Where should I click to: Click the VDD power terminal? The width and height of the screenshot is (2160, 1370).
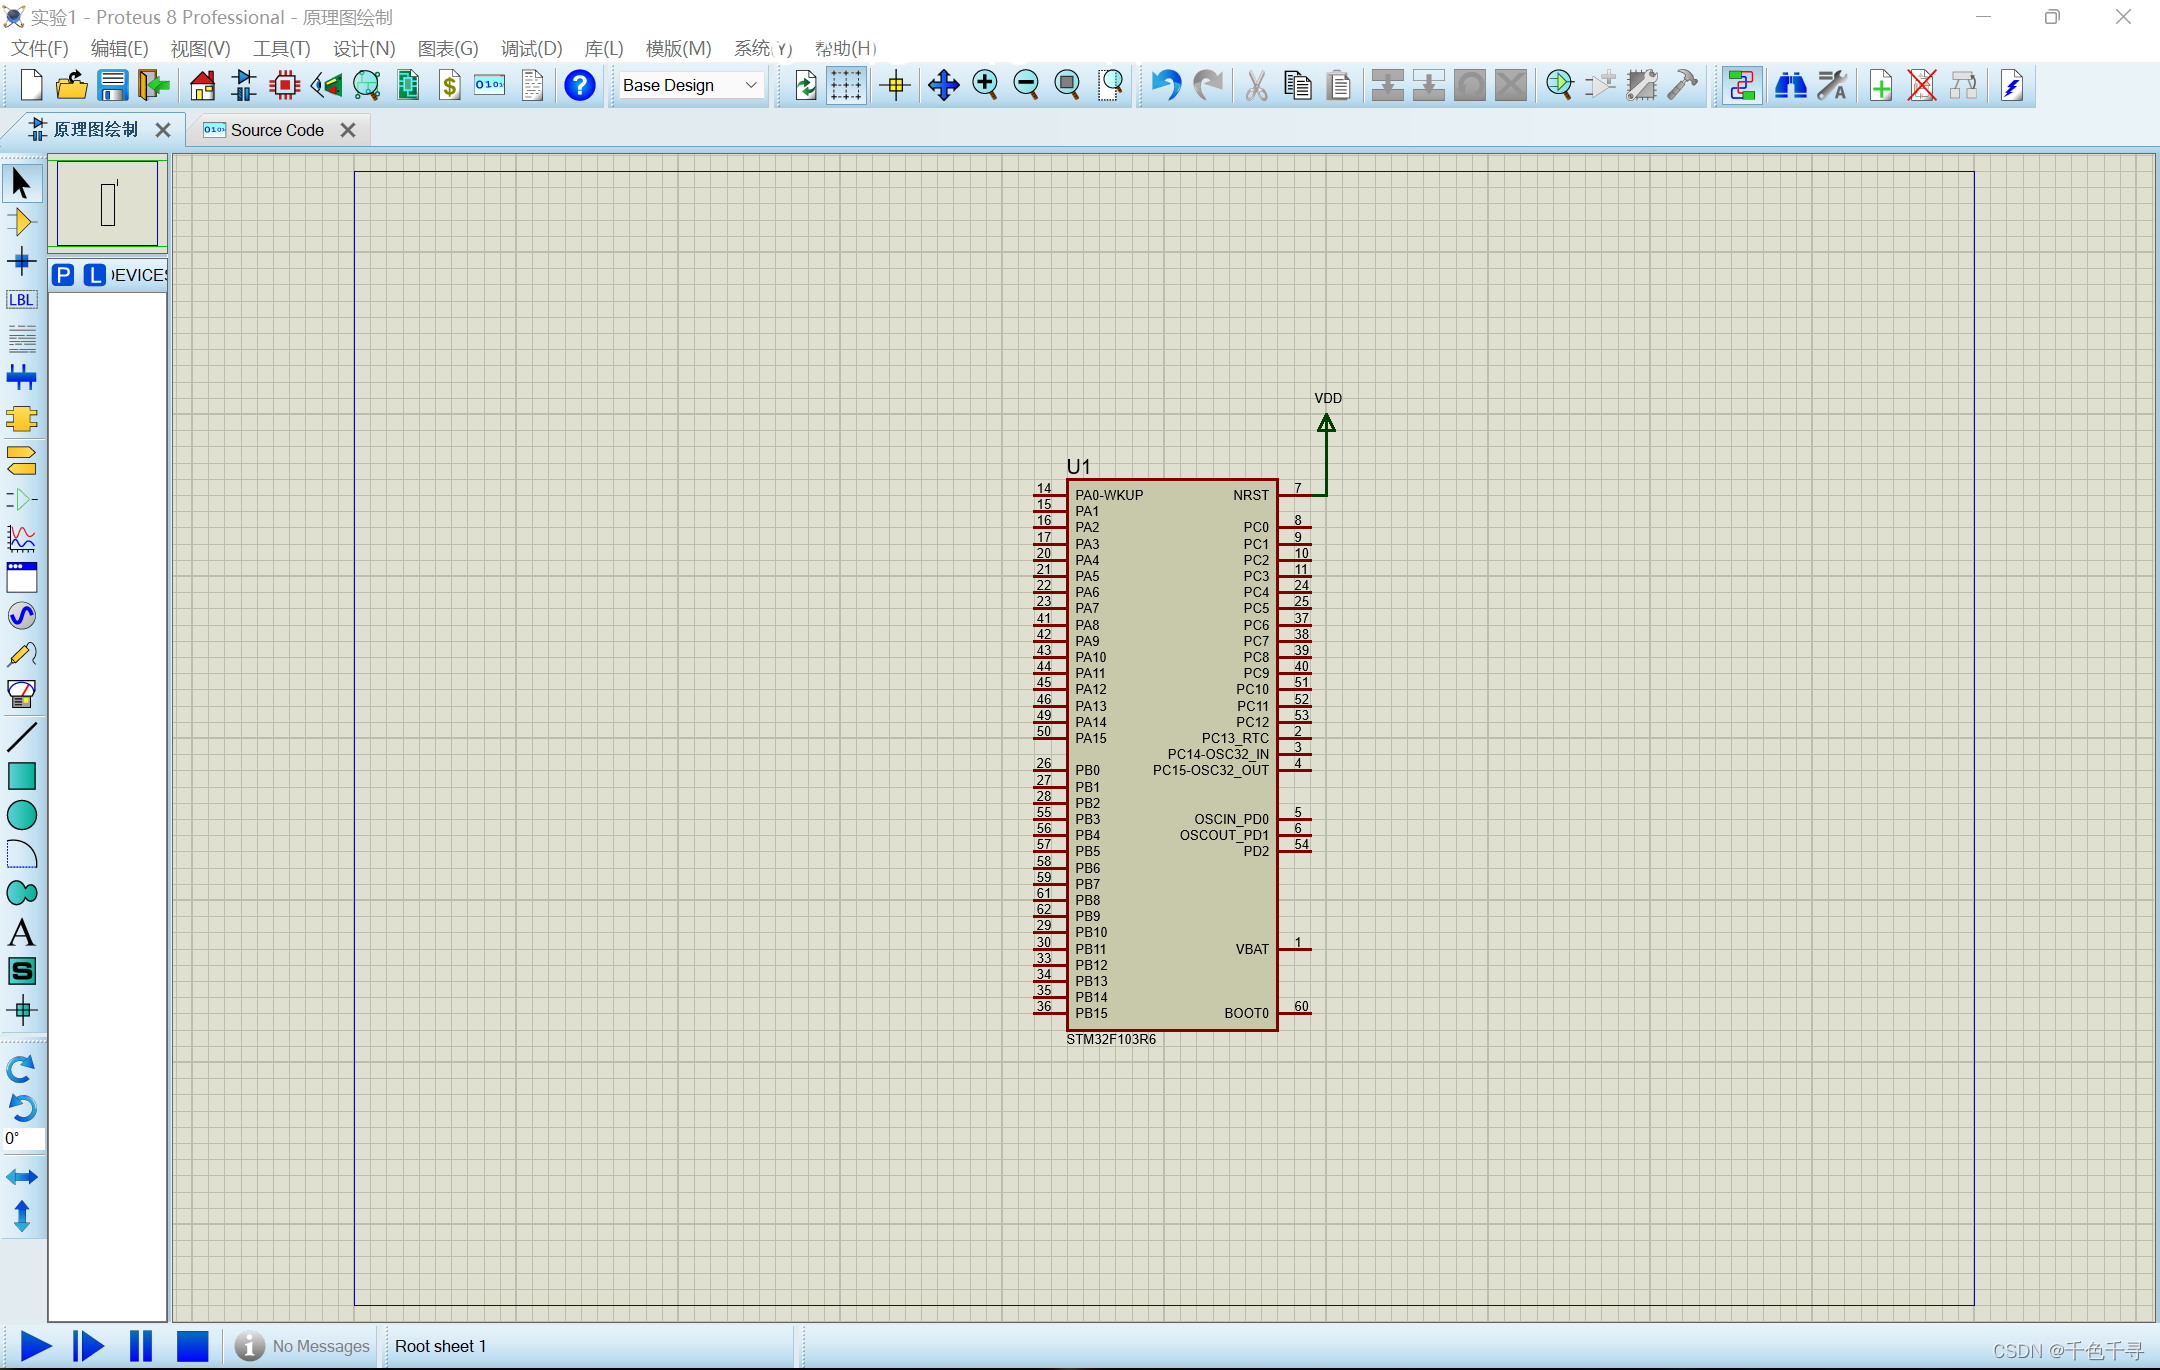point(1326,423)
